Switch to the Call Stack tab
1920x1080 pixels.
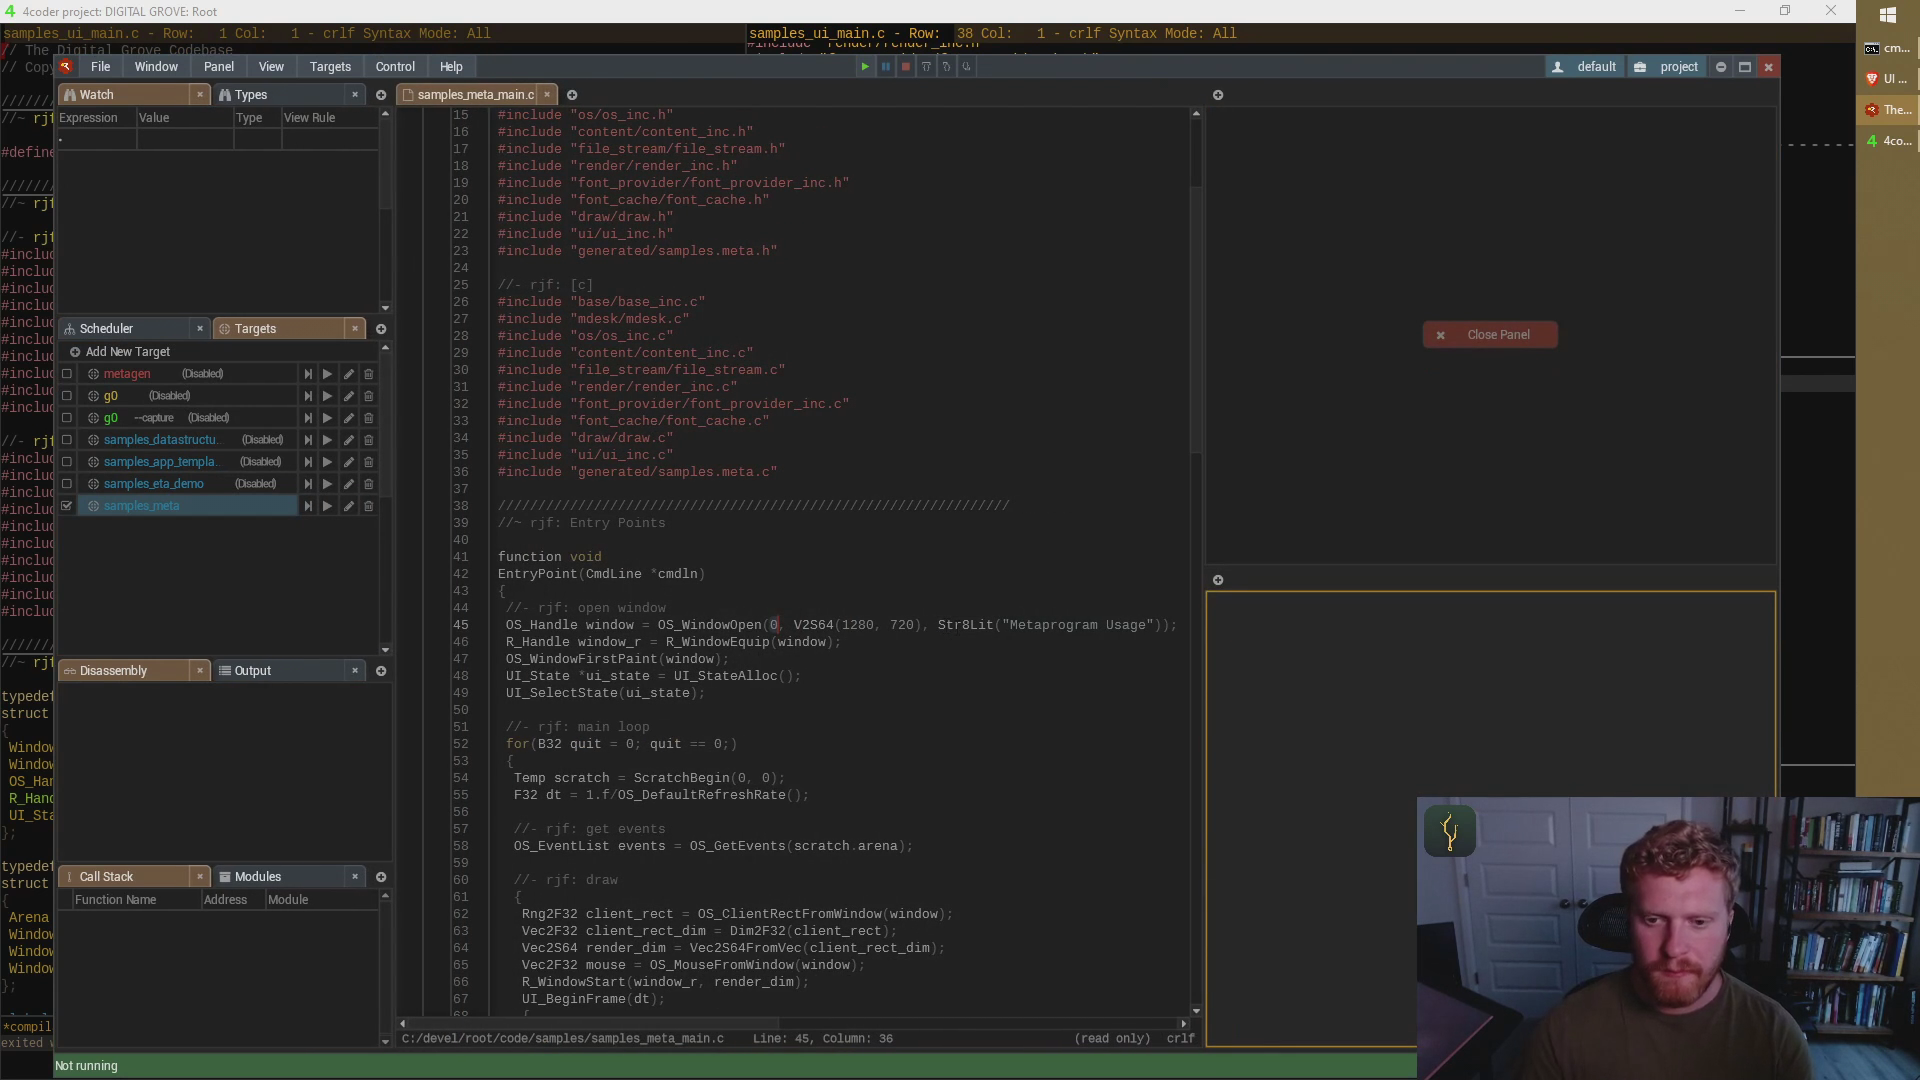coord(125,877)
